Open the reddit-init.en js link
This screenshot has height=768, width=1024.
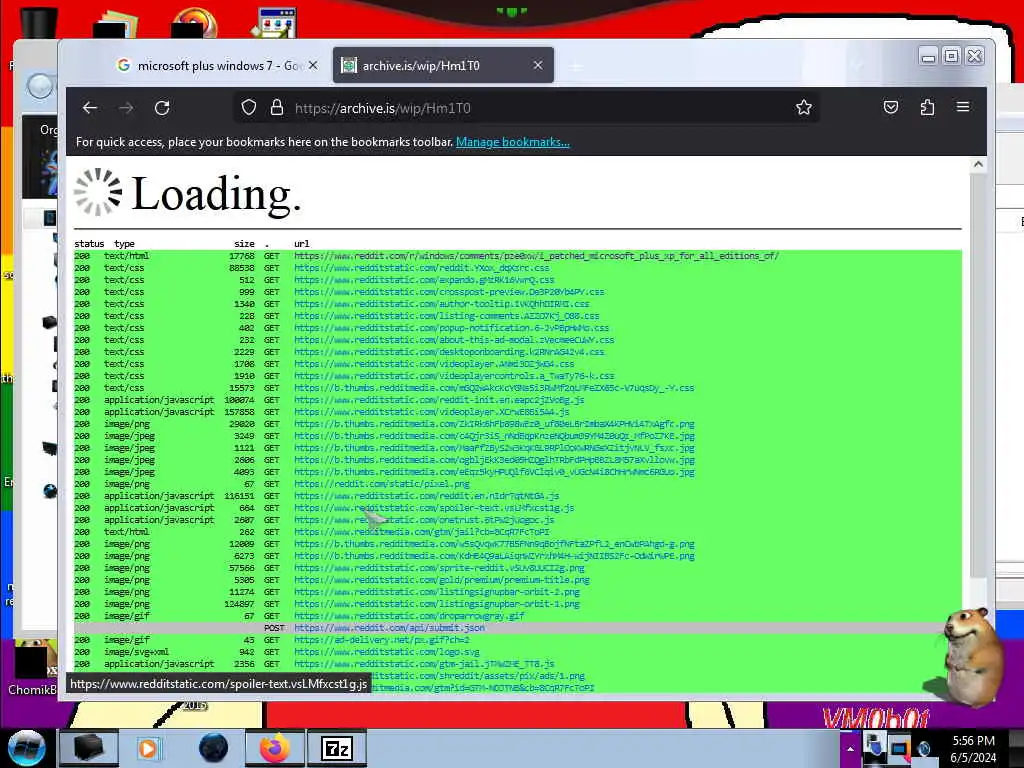click(x=439, y=400)
